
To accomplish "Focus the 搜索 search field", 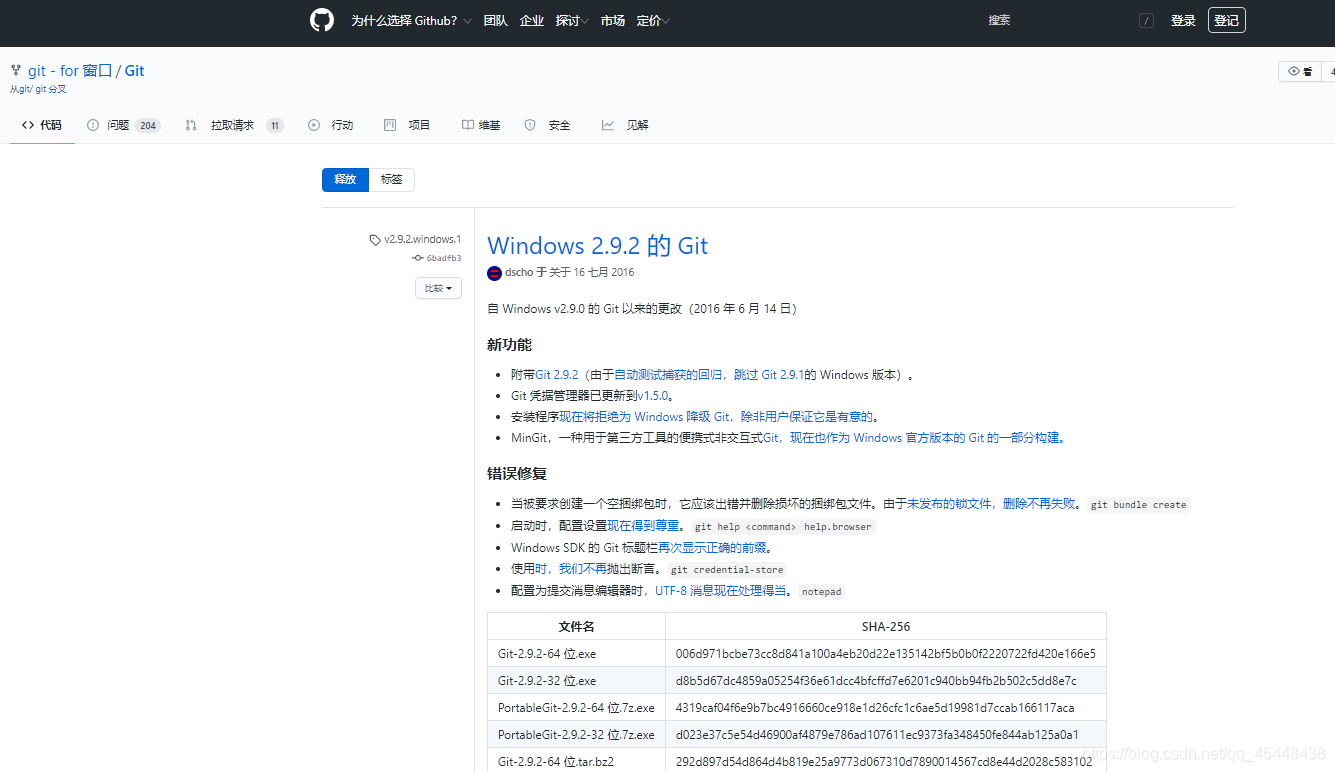I will (1070, 21).
